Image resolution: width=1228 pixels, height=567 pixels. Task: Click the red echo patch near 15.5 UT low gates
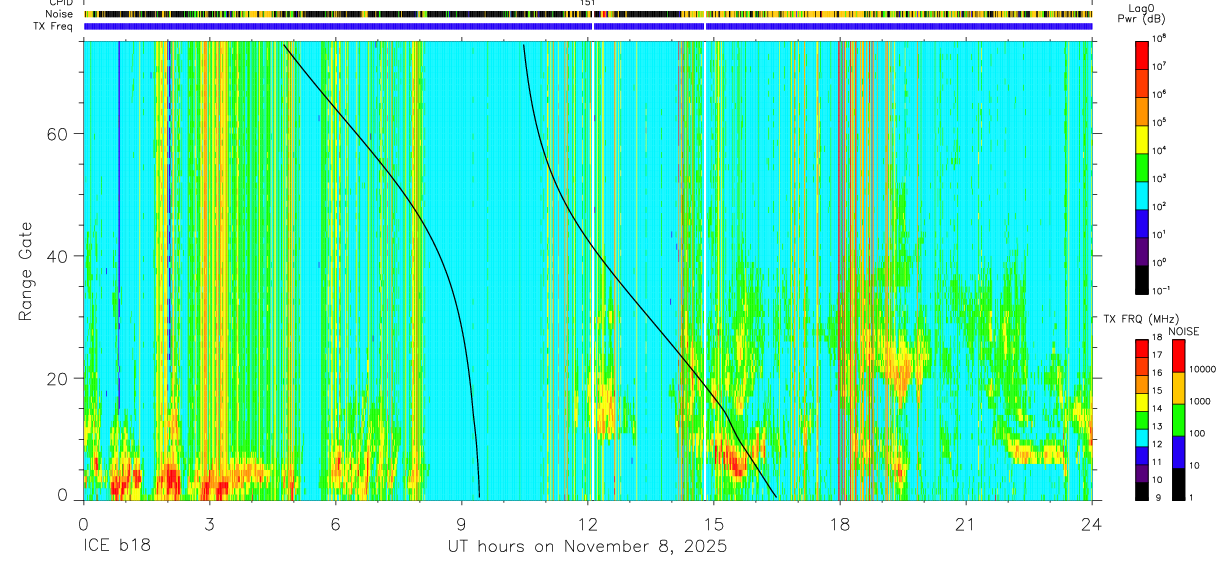pos(735,462)
